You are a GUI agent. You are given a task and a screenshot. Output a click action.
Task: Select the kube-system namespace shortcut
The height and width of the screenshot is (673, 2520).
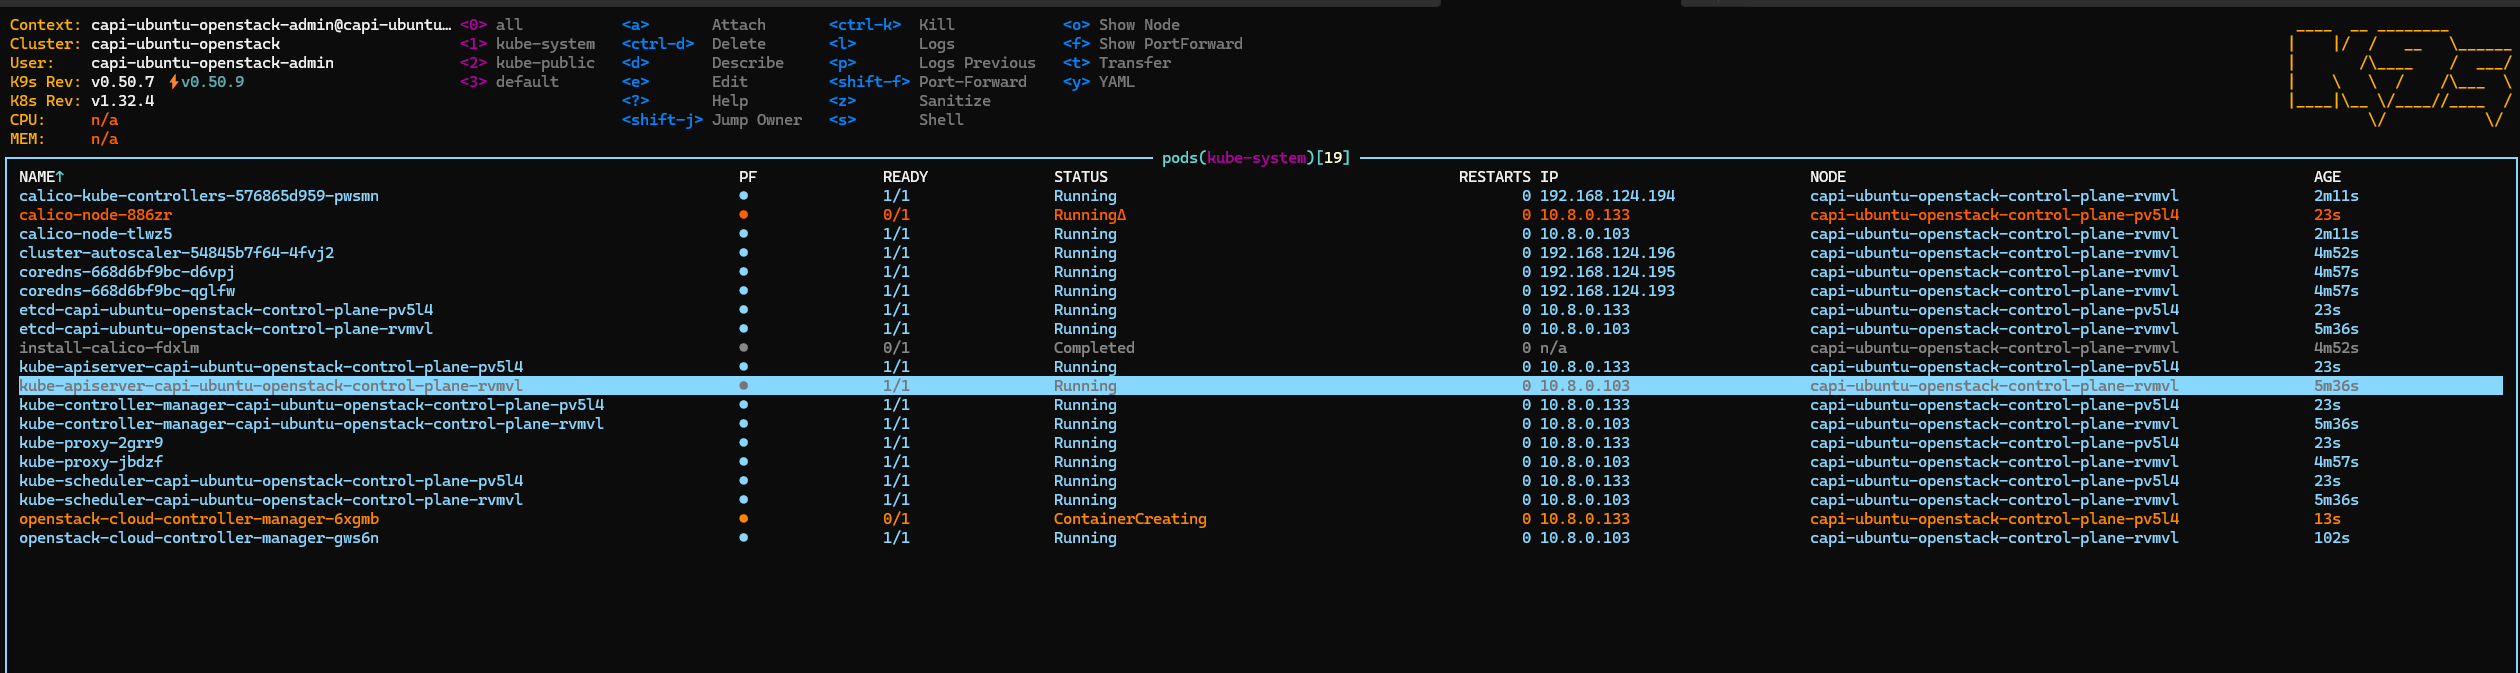click(x=544, y=44)
